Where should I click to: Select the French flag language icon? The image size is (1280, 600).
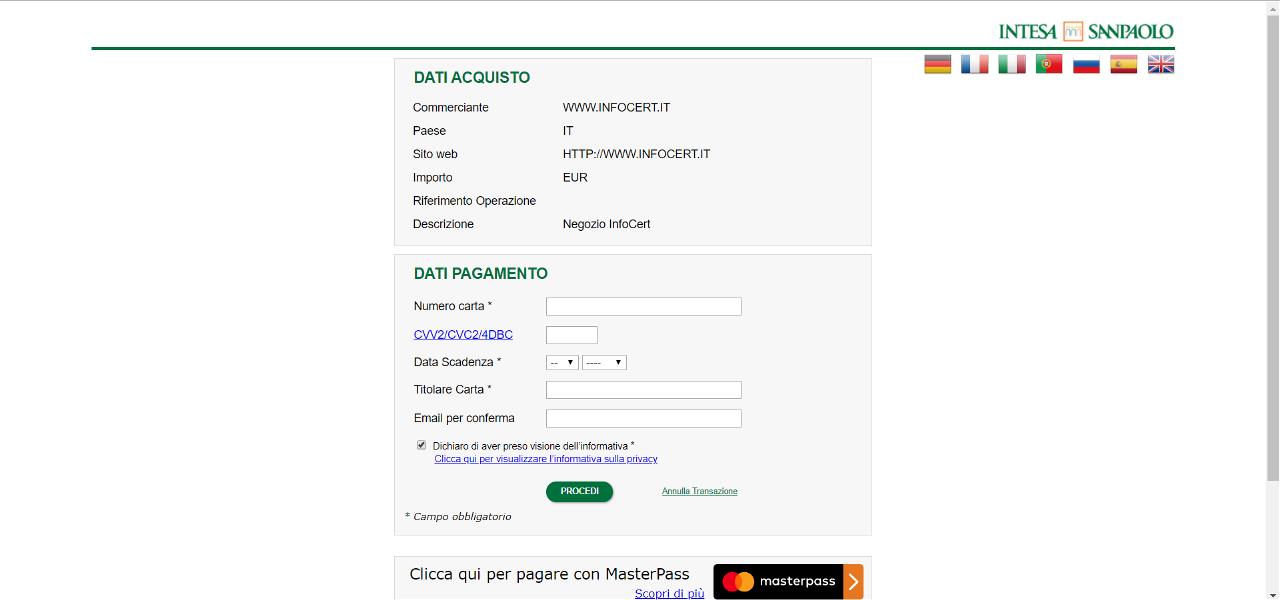coord(975,64)
